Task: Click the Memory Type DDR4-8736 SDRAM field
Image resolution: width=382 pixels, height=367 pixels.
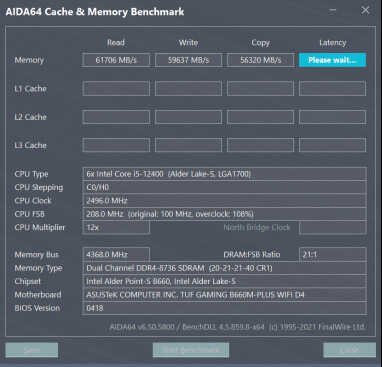Action: coord(224,268)
